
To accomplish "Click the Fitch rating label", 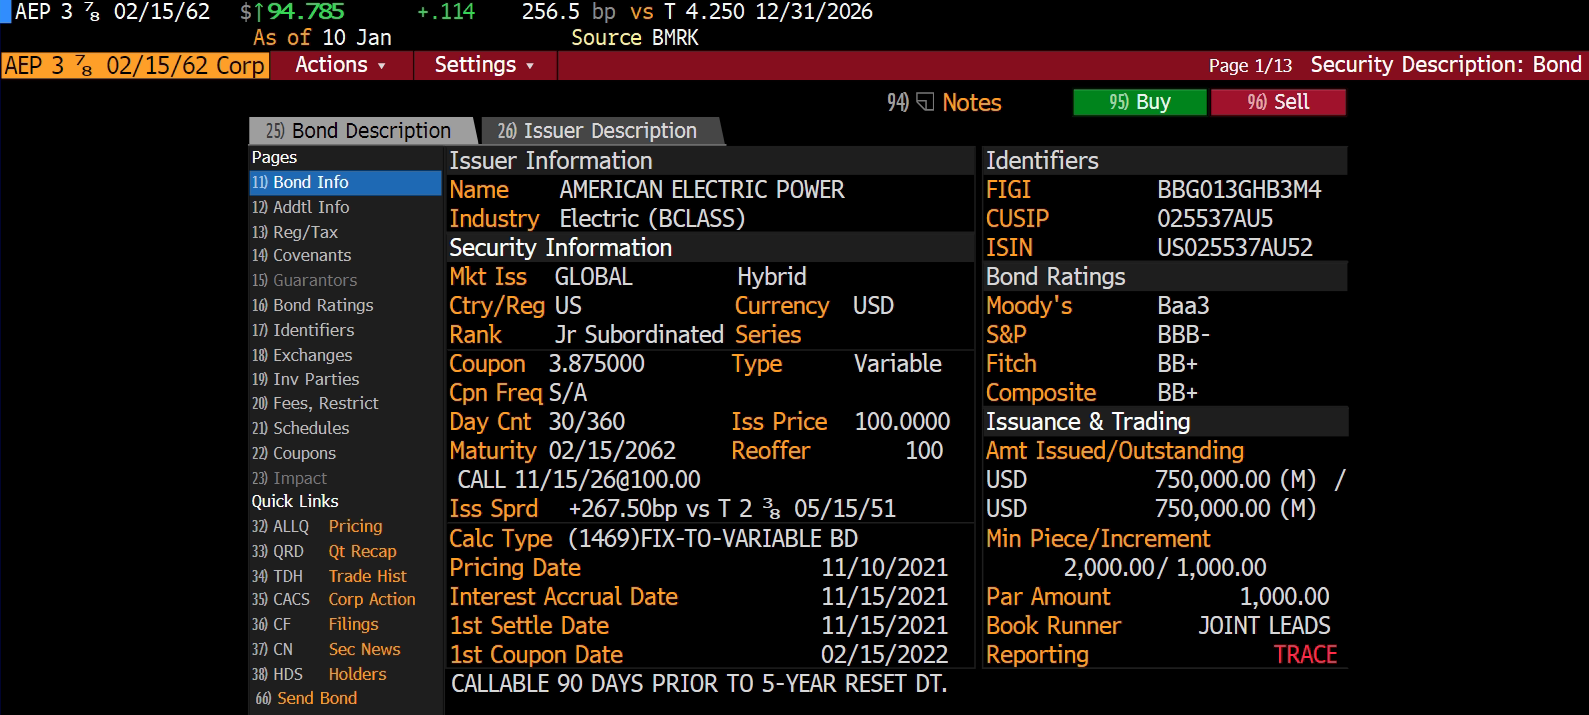I will (1011, 363).
